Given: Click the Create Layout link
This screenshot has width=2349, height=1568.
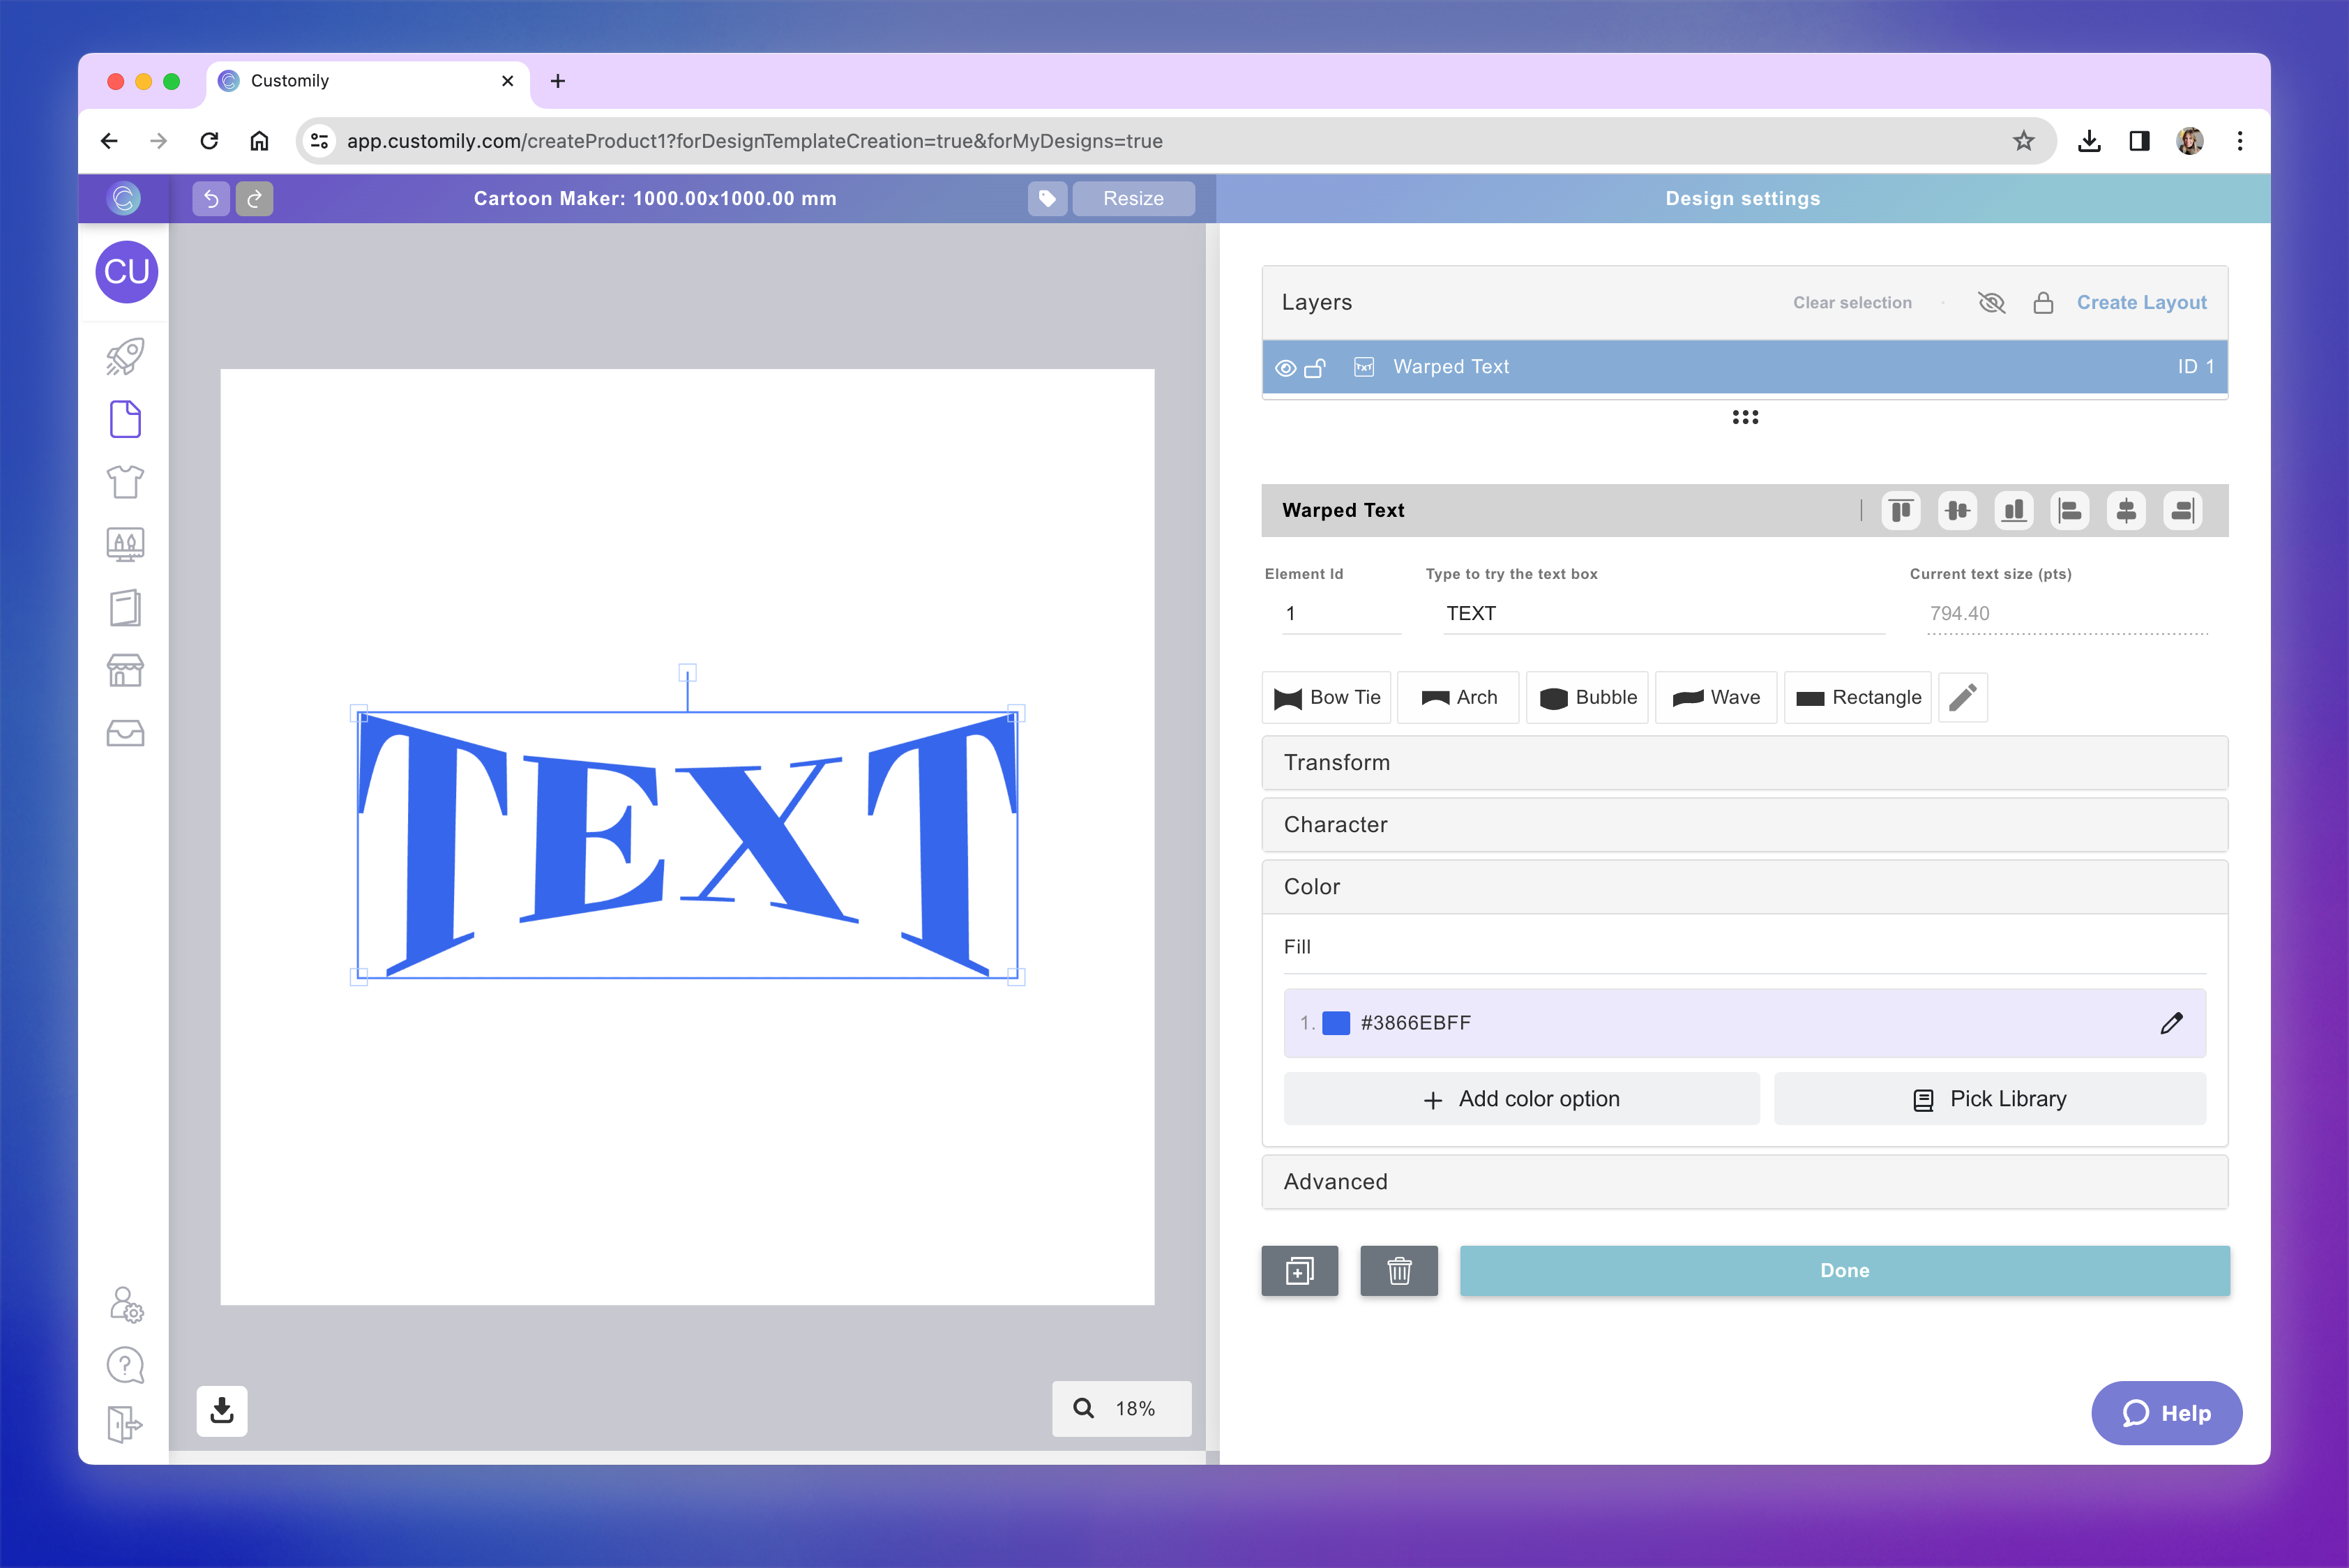Looking at the screenshot, I should (2141, 303).
